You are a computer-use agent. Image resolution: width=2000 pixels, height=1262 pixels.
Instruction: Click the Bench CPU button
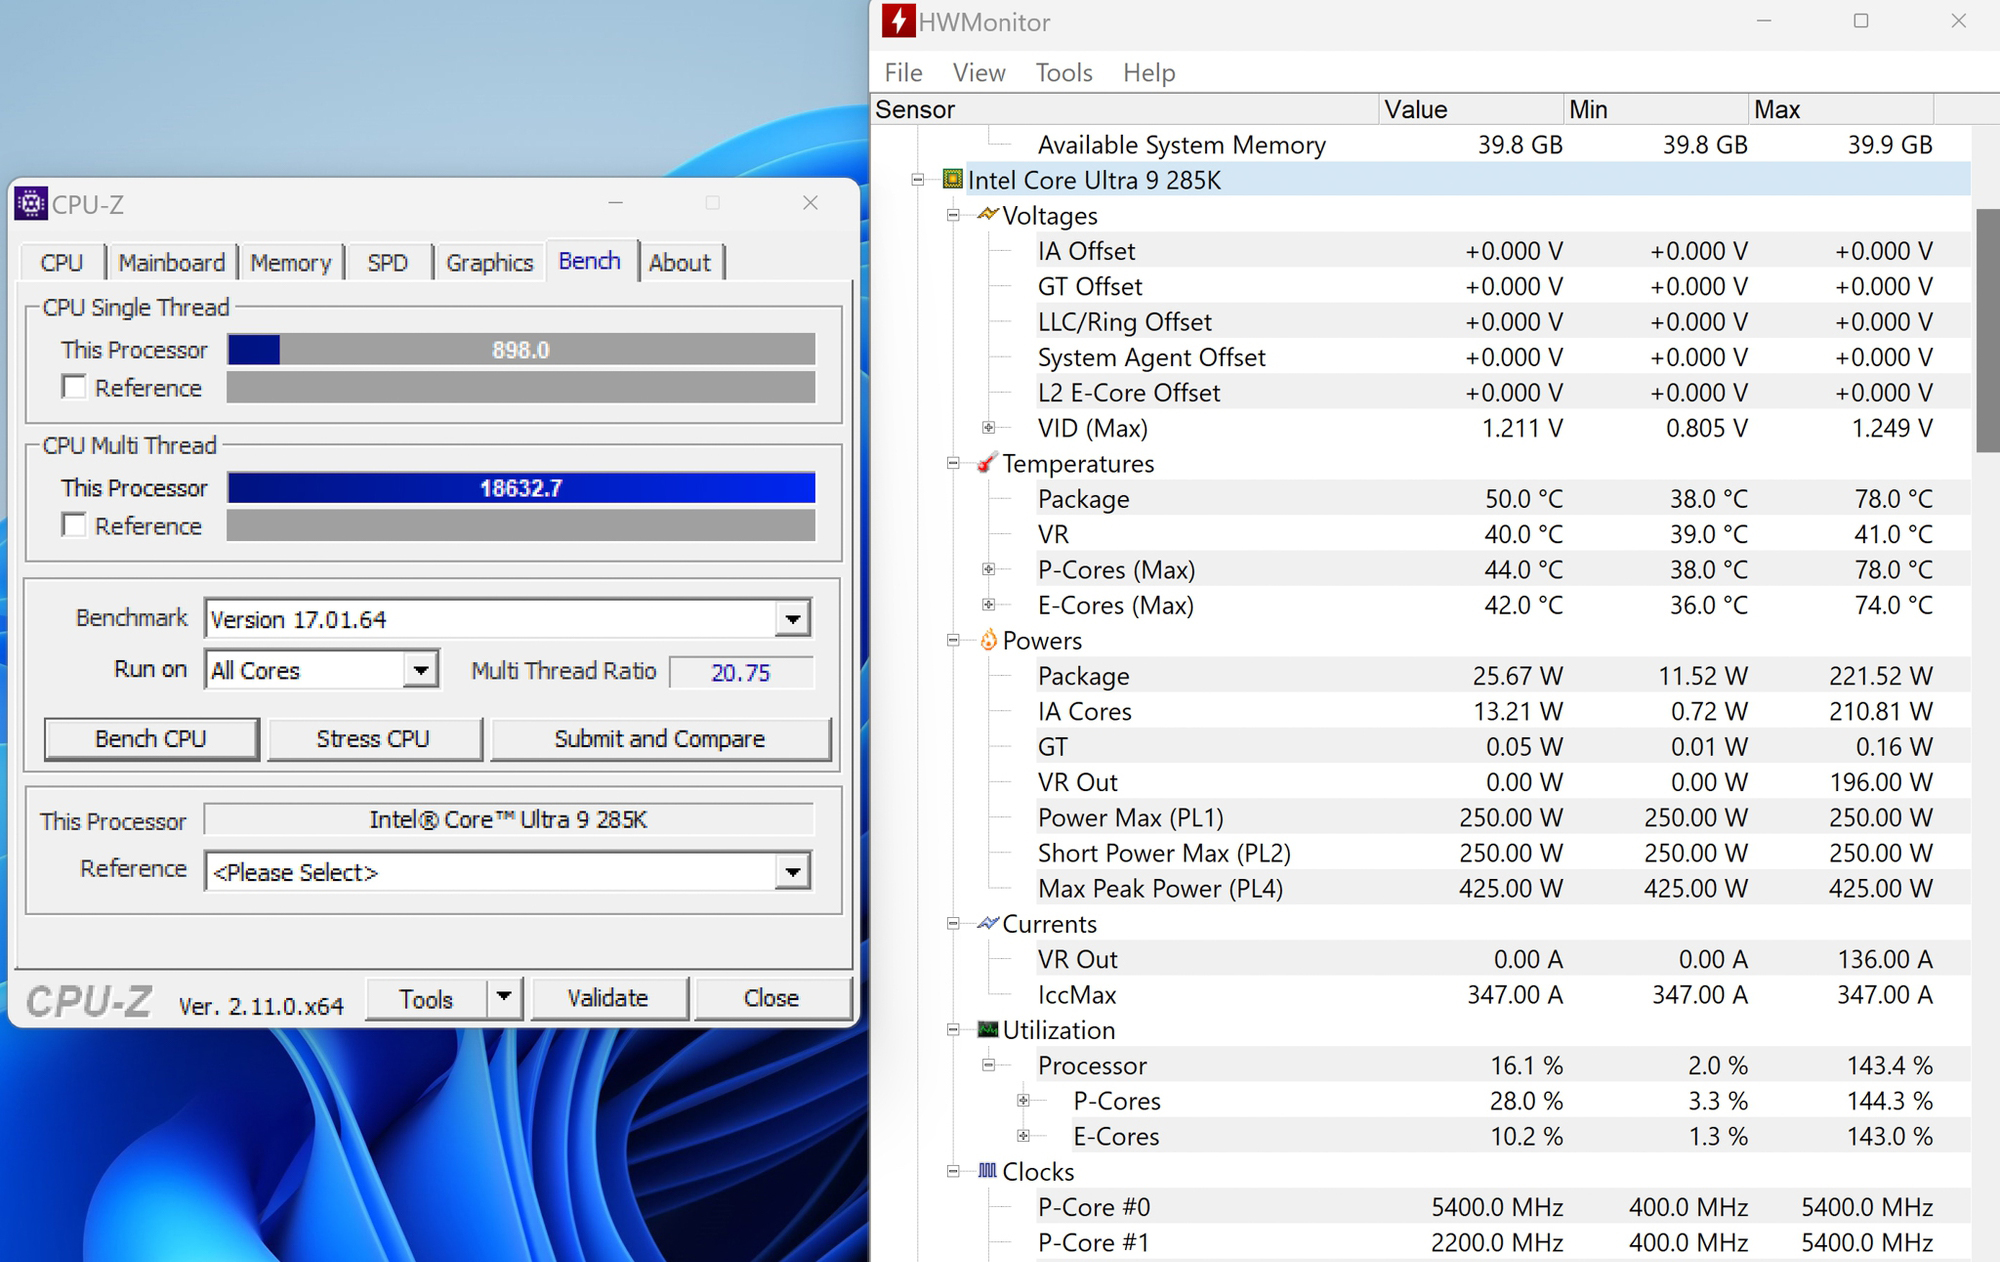click(151, 739)
